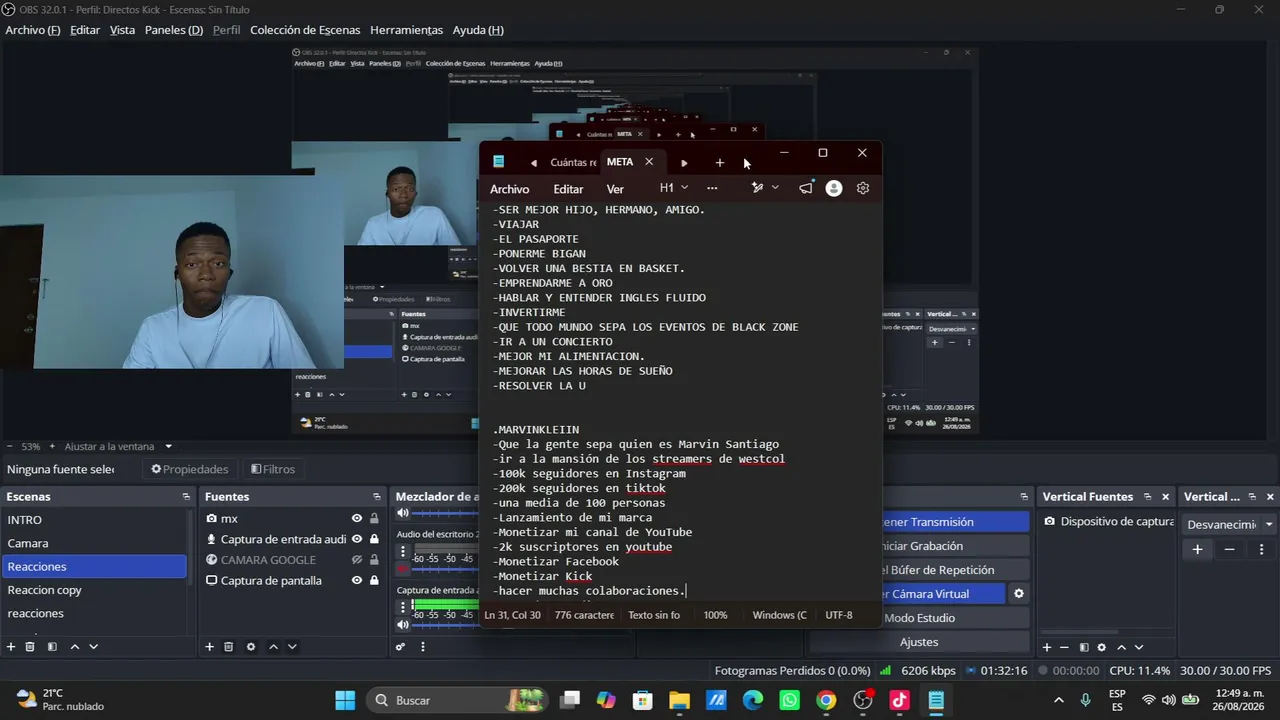
Task: Click the Notepad AI rewrite pen icon
Action: (x=757, y=188)
